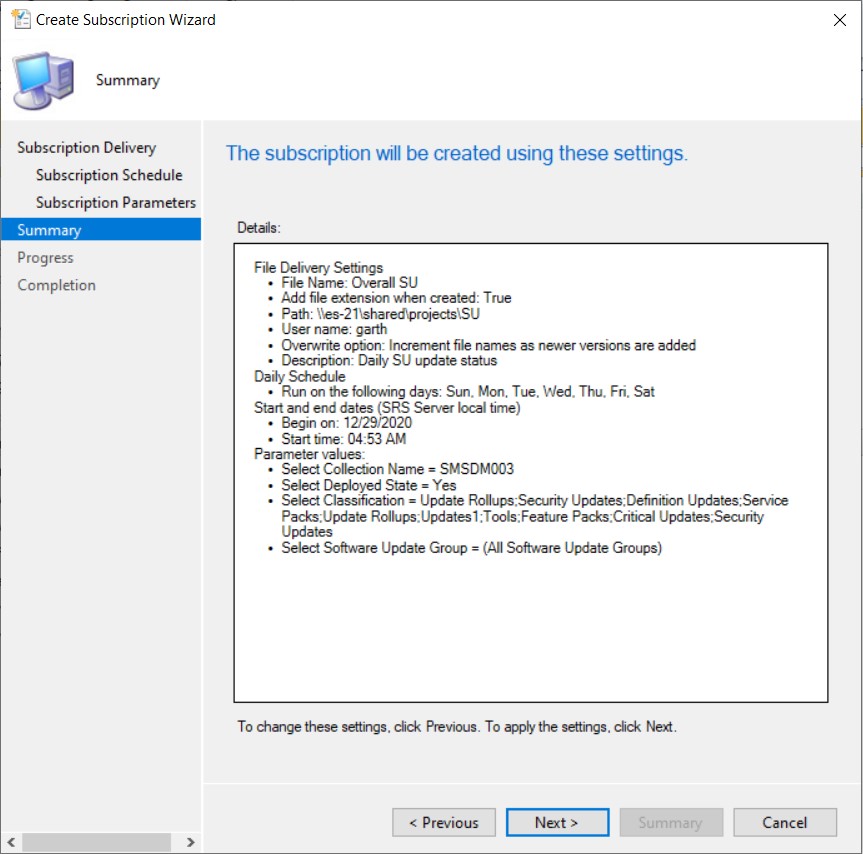
Task: Cancel the subscription wizard
Action: click(x=784, y=822)
